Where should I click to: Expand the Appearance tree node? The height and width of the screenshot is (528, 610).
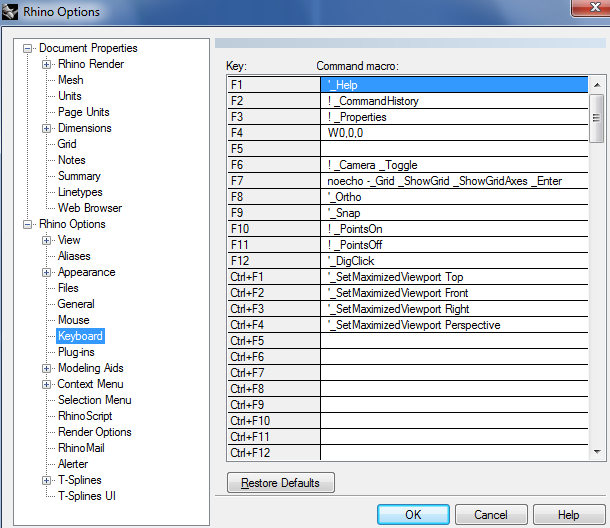click(47, 272)
